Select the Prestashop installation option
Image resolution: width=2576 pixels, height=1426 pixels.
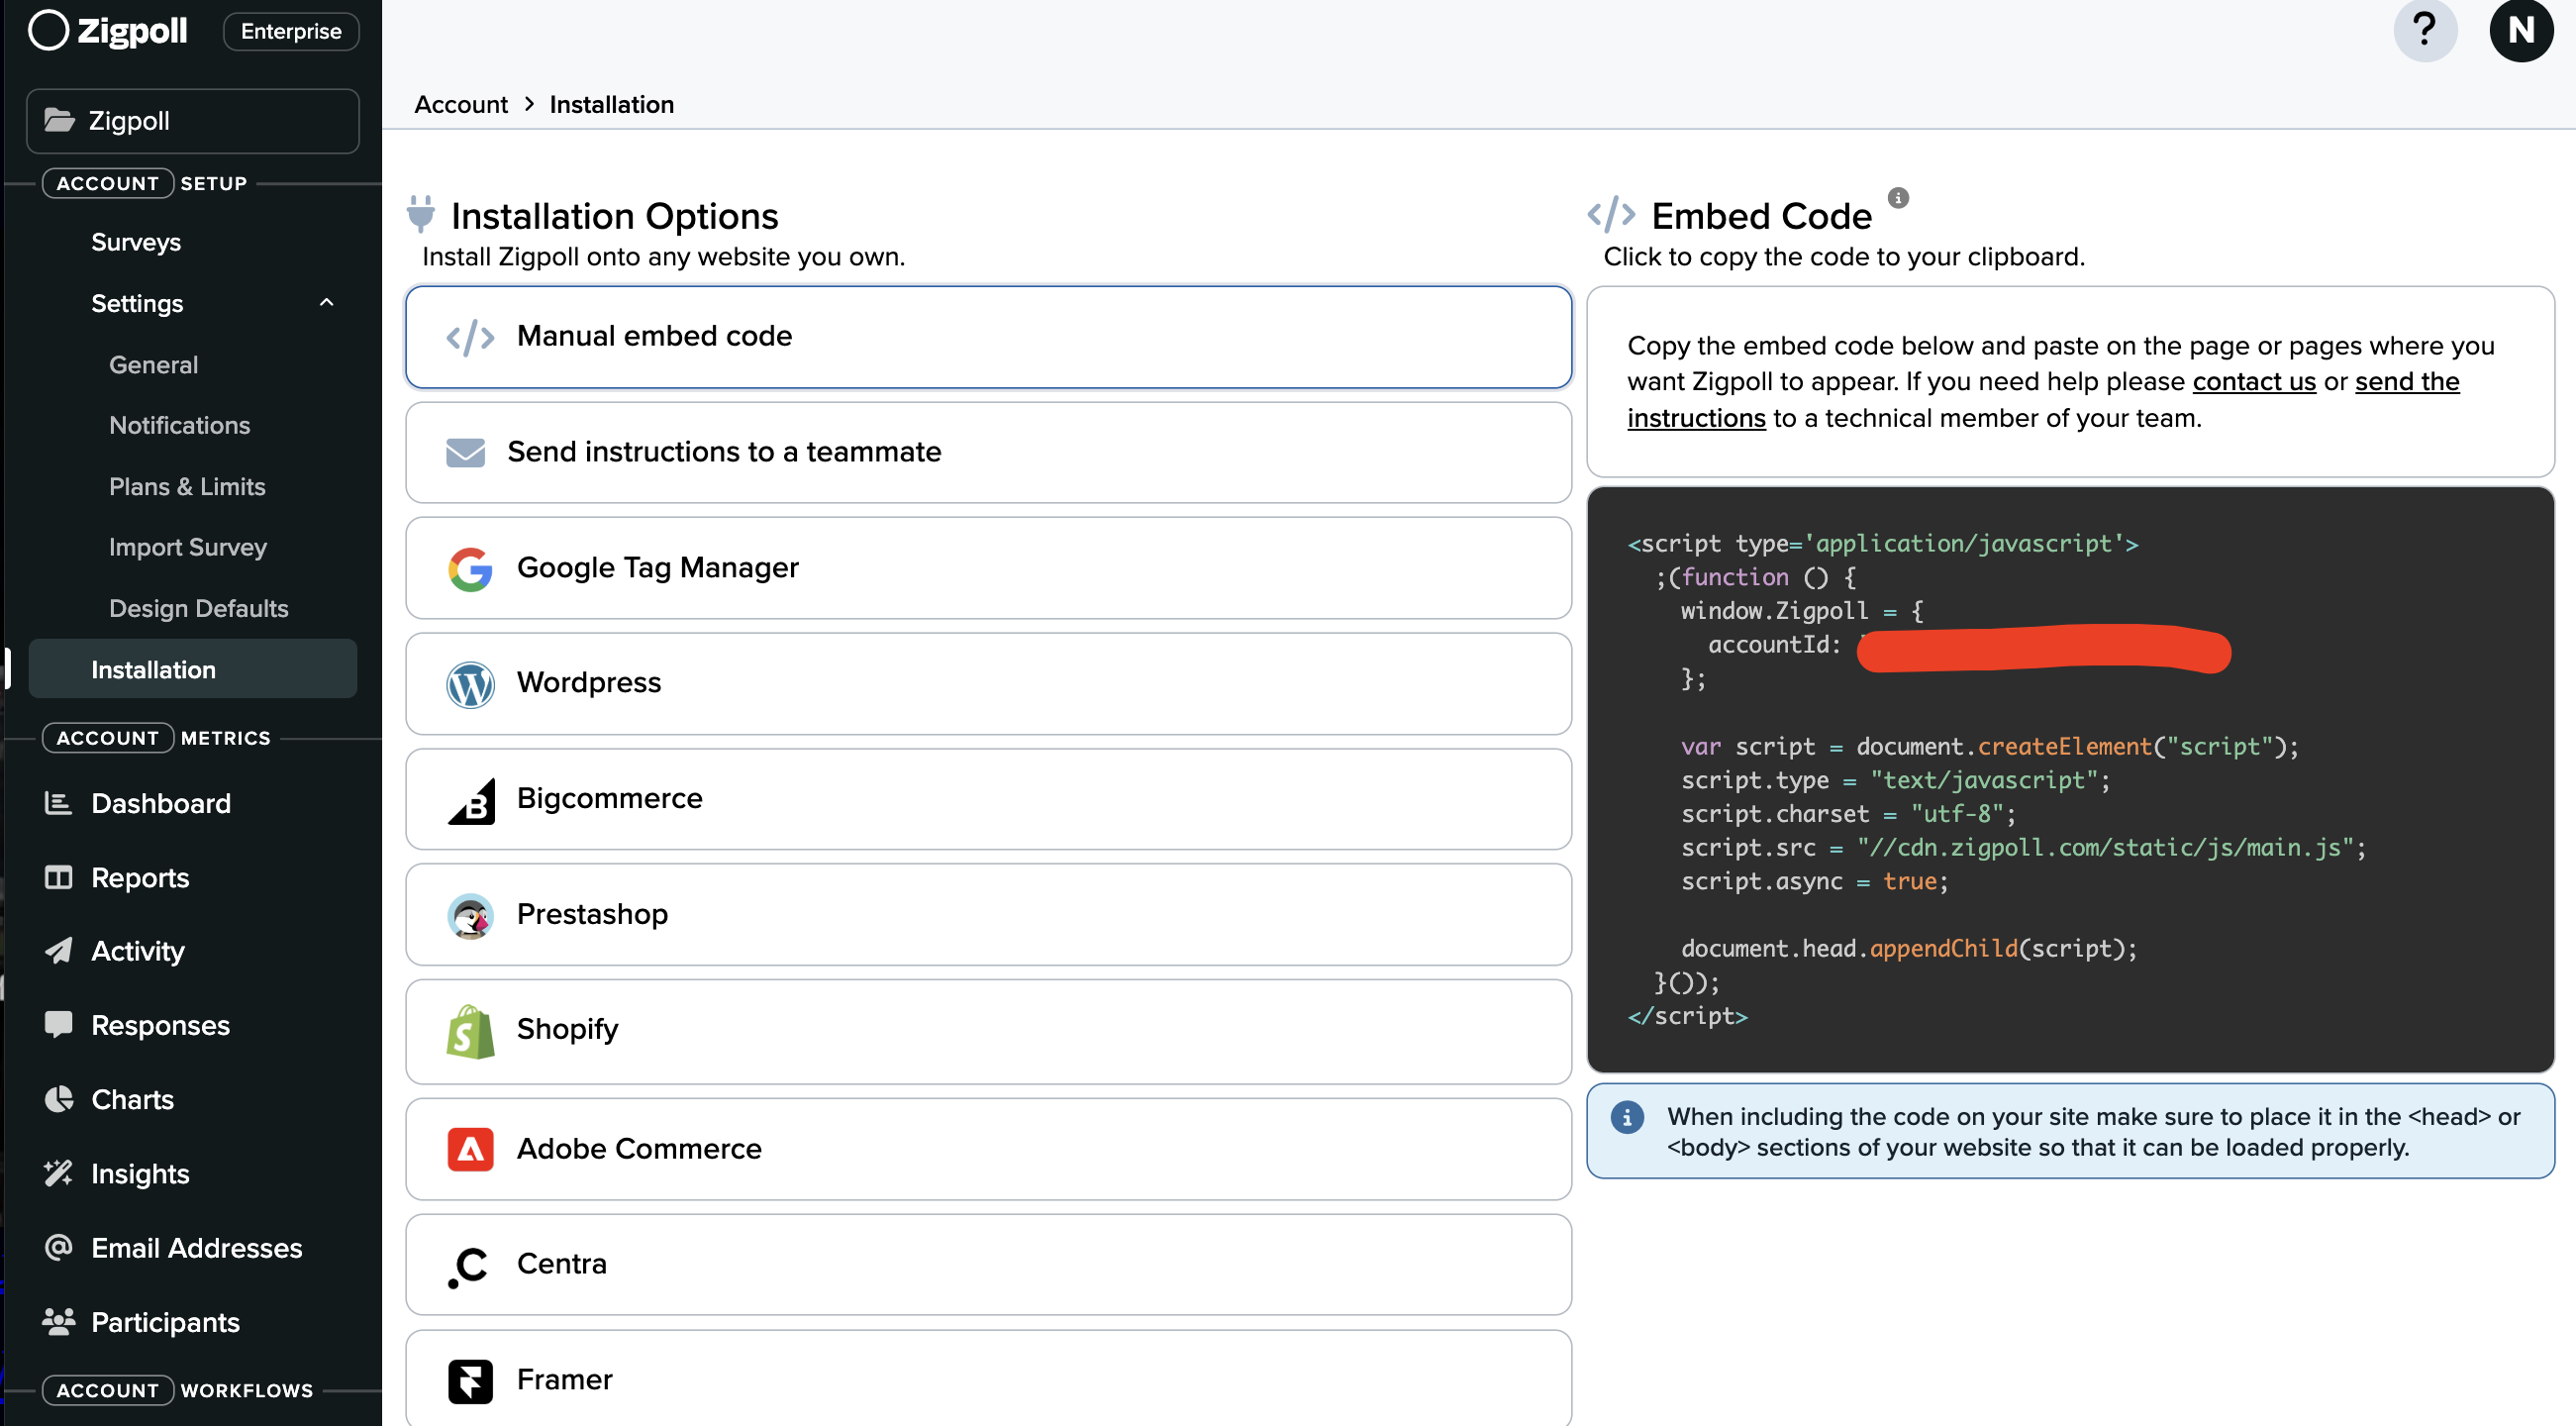pyautogui.click(x=987, y=914)
